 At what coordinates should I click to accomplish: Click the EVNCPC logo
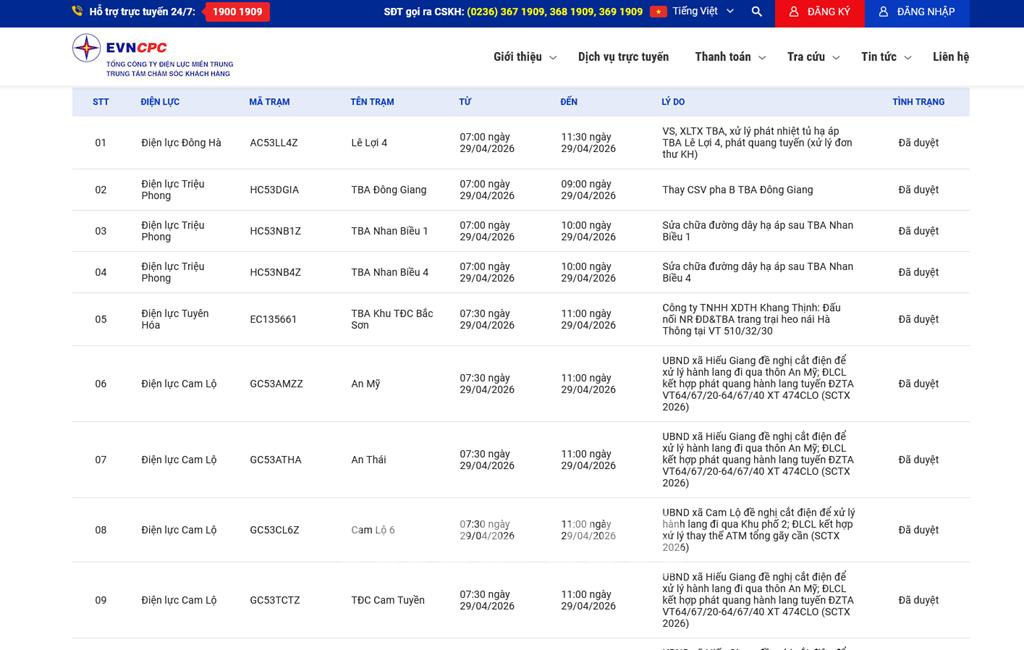point(152,56)
